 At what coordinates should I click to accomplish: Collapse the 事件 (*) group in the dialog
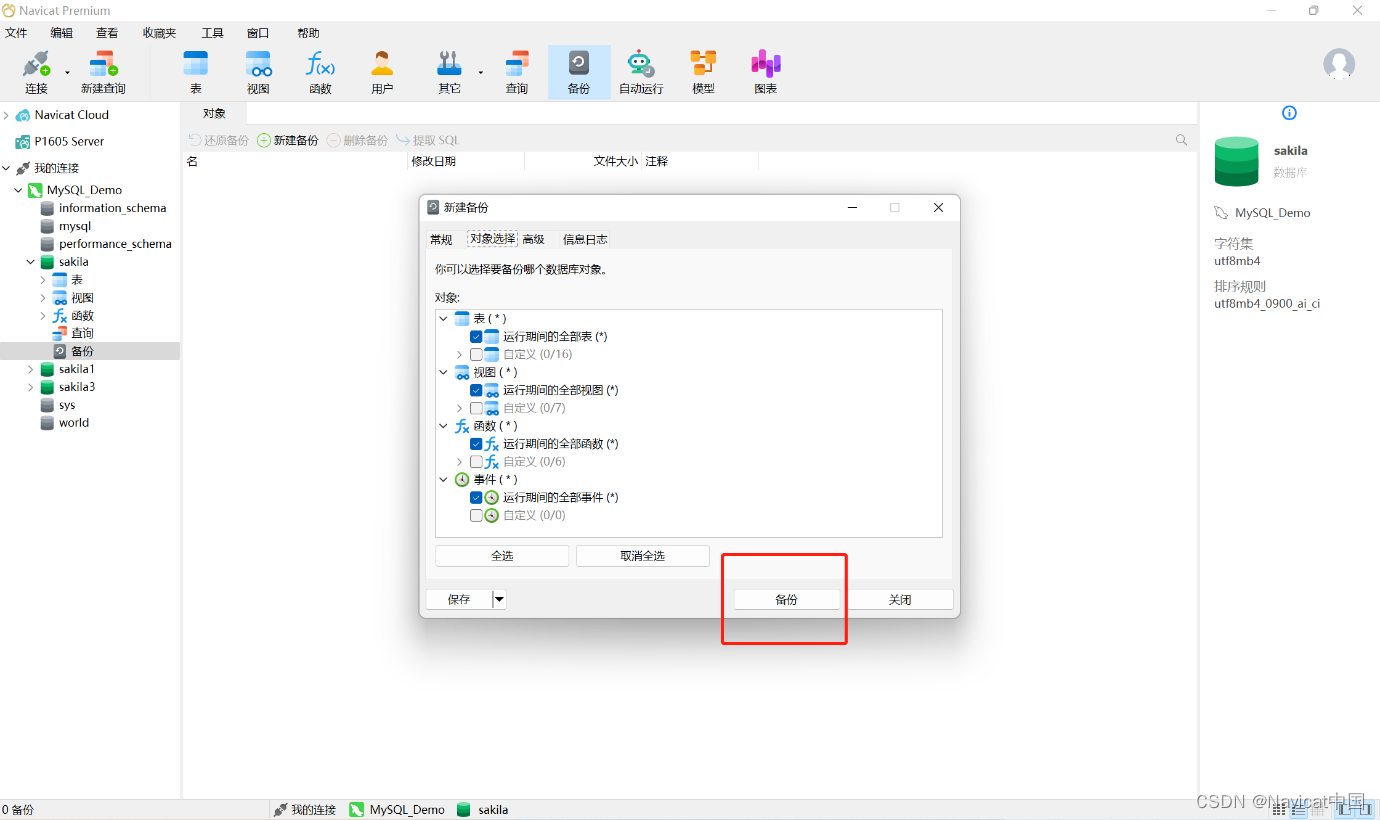pyautogui.click(x=444, y=480)
